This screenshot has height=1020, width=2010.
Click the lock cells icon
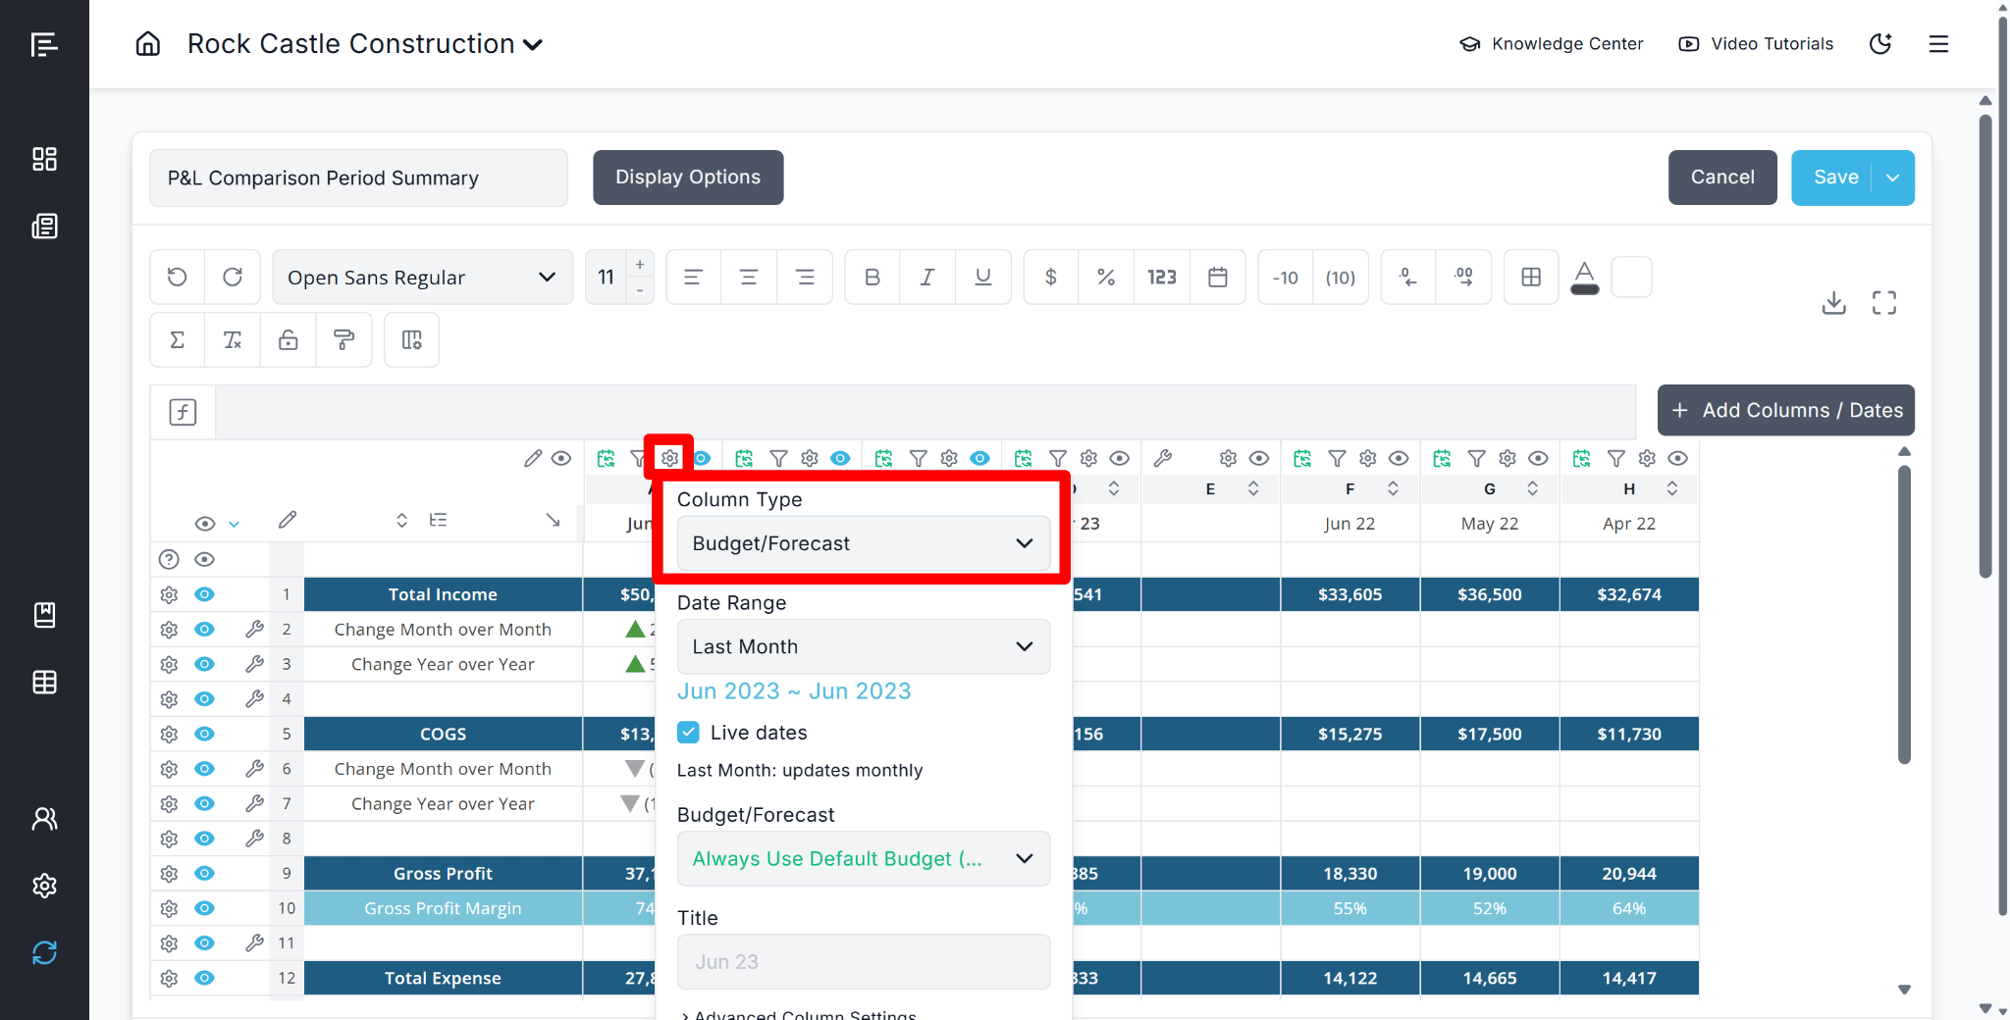tap(288, 340)
